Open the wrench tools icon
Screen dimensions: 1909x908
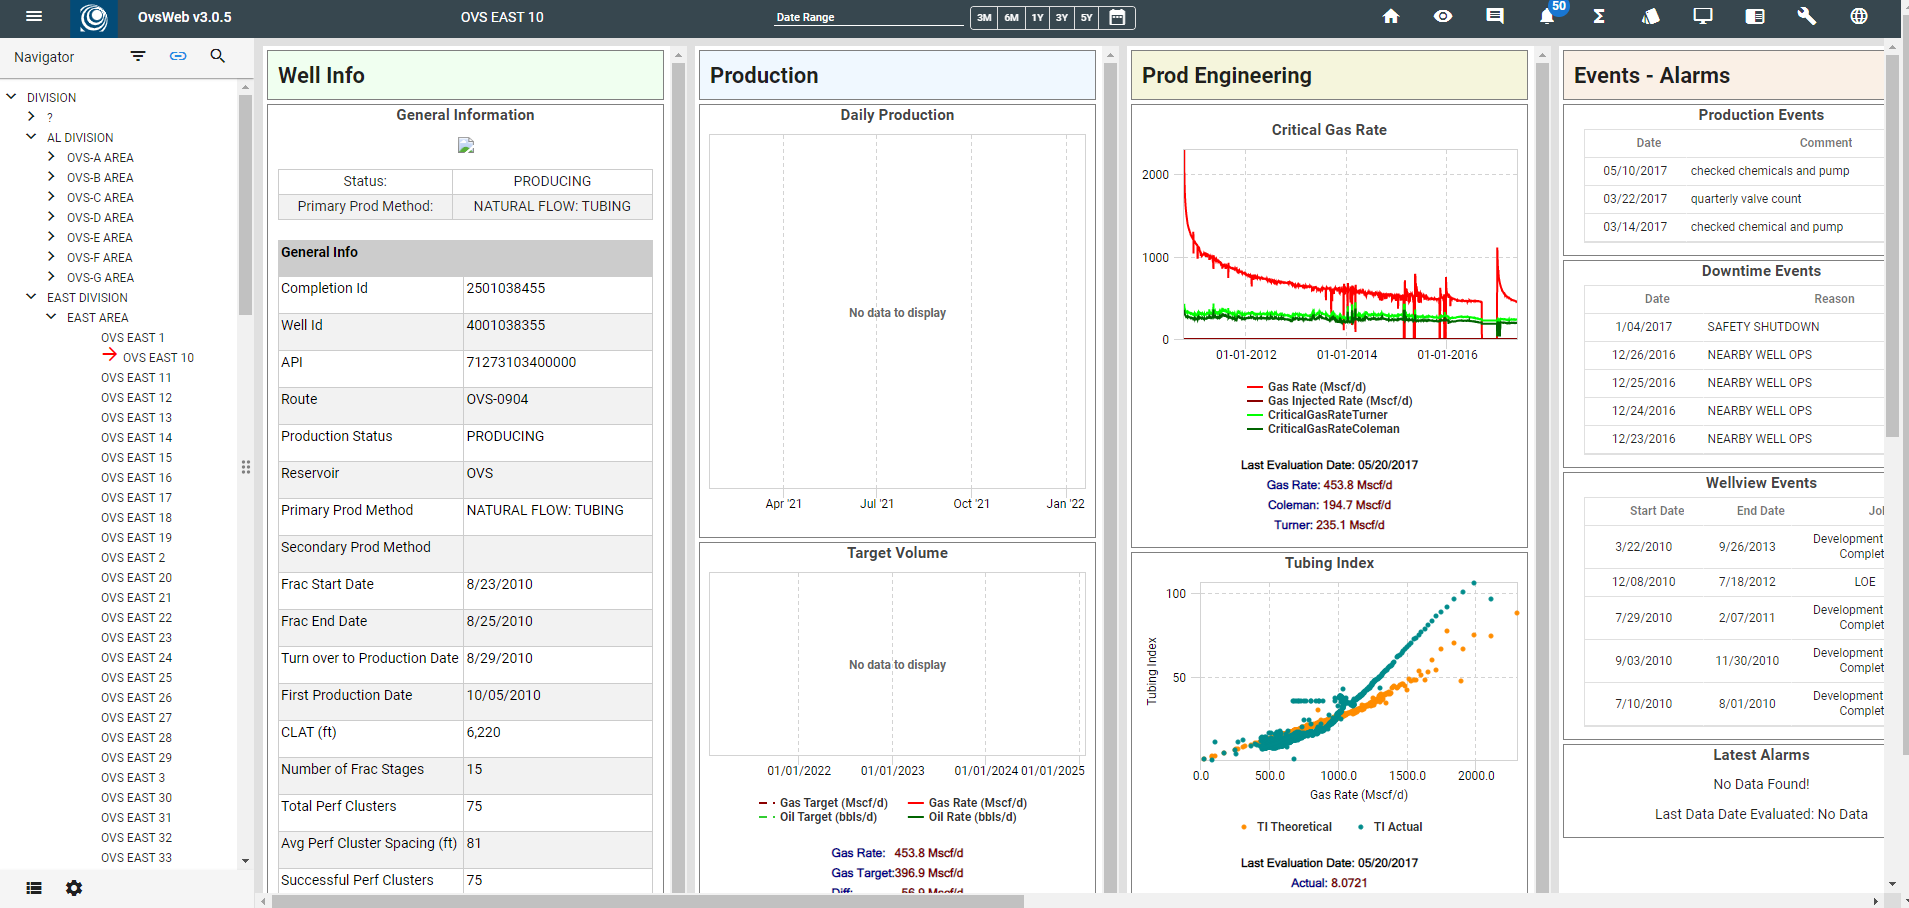pos(1807,16)
